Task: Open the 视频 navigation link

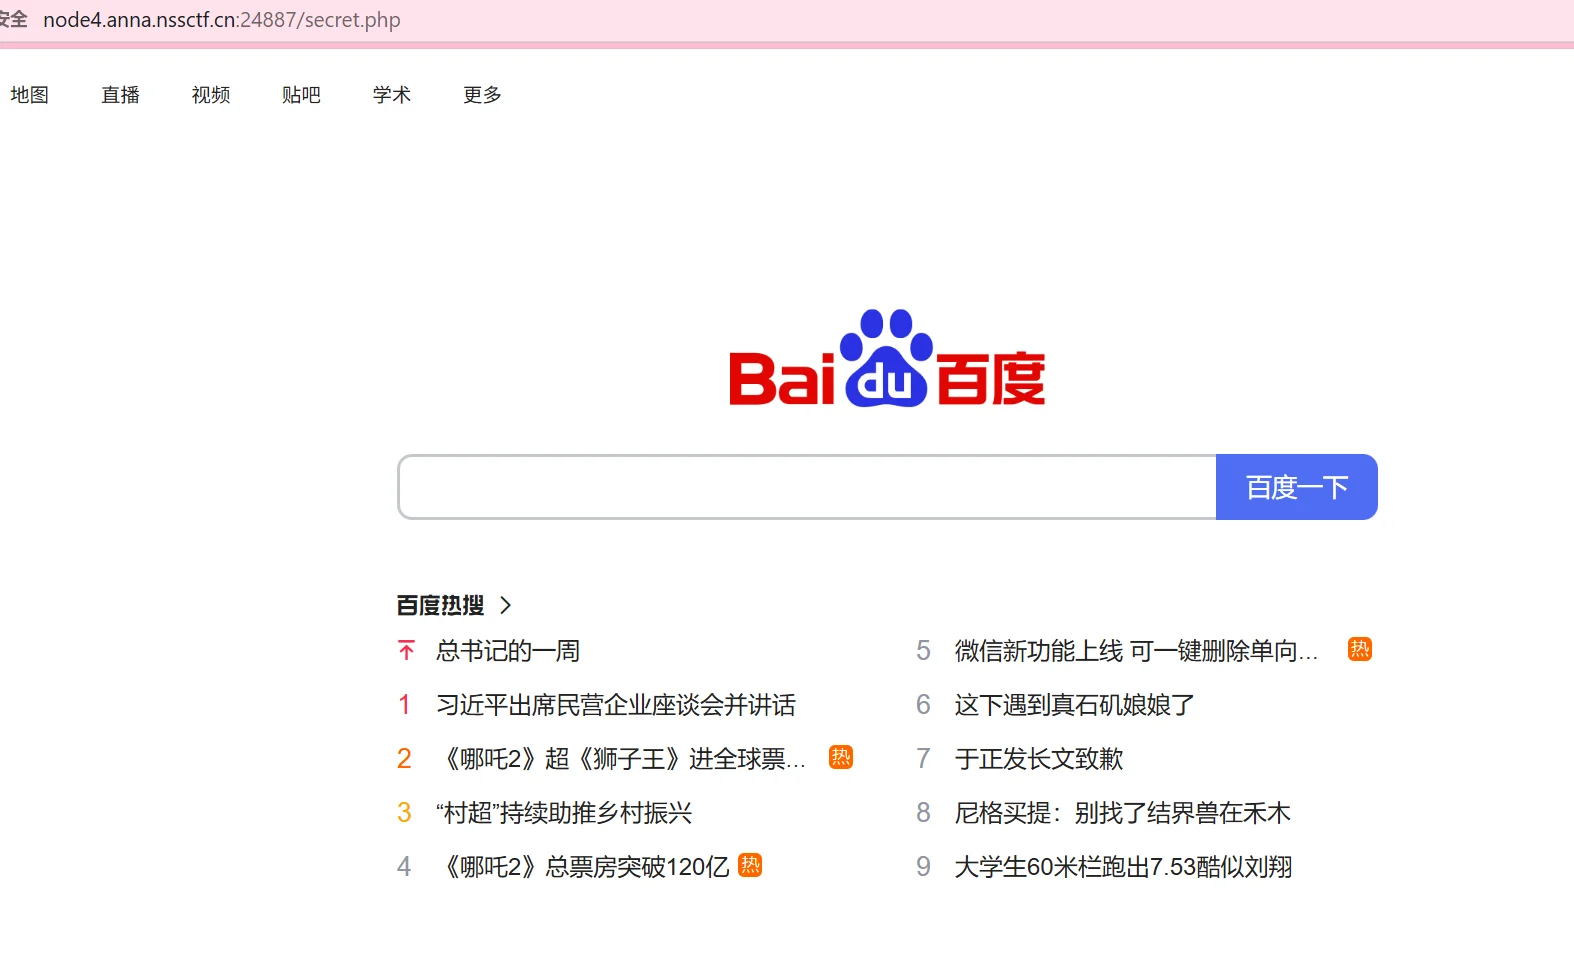Action: point(211,95)
